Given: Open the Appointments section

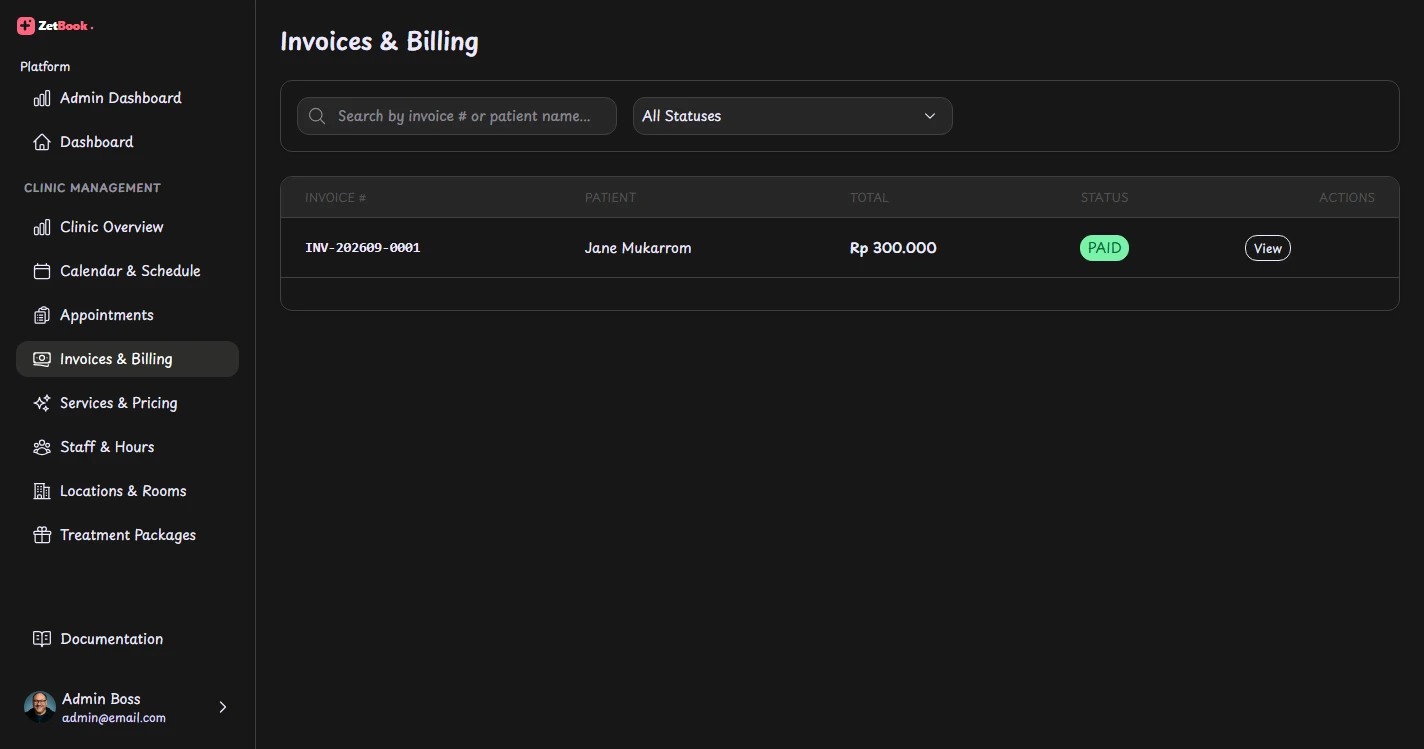Looking at the screenshot, I should point(127,315).
